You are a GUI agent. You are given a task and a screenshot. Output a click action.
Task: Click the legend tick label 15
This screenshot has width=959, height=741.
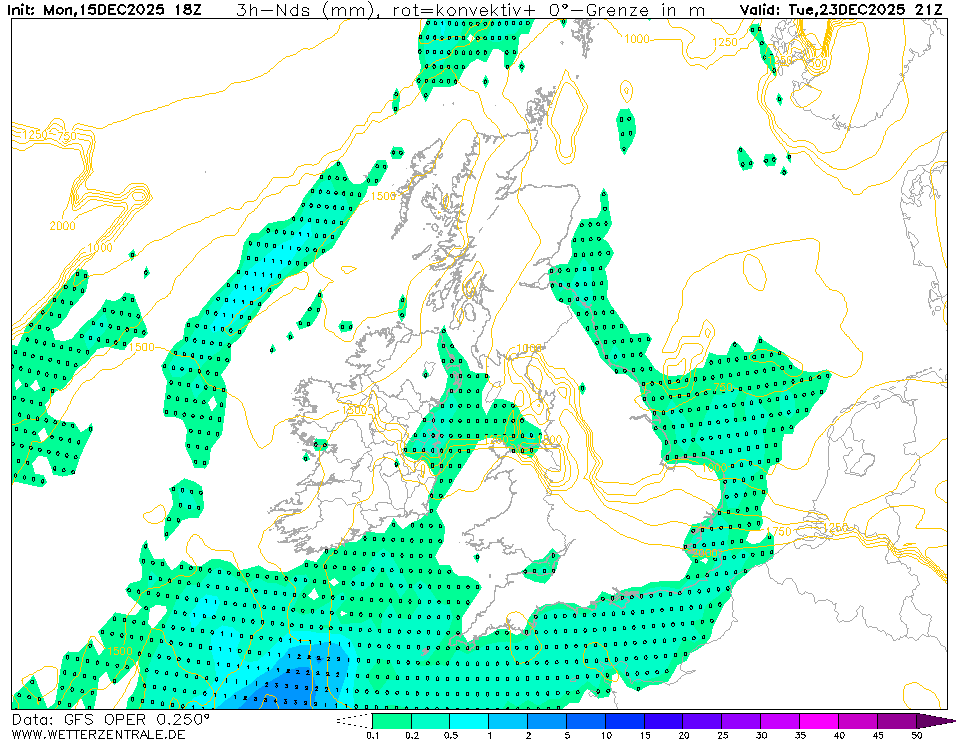644,735
